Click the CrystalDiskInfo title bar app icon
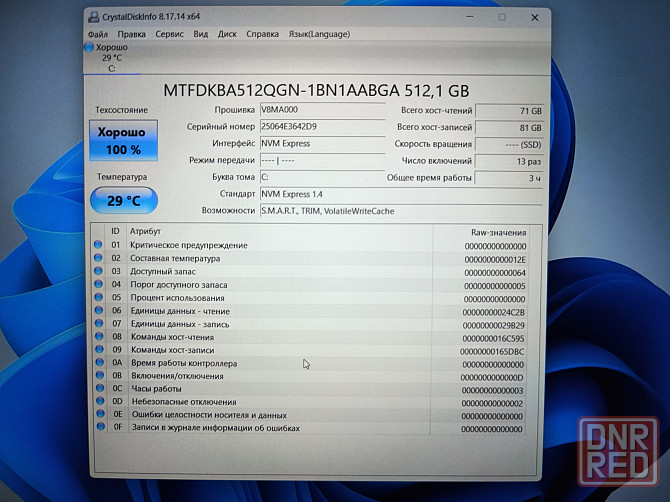 (x=93, y=17)
